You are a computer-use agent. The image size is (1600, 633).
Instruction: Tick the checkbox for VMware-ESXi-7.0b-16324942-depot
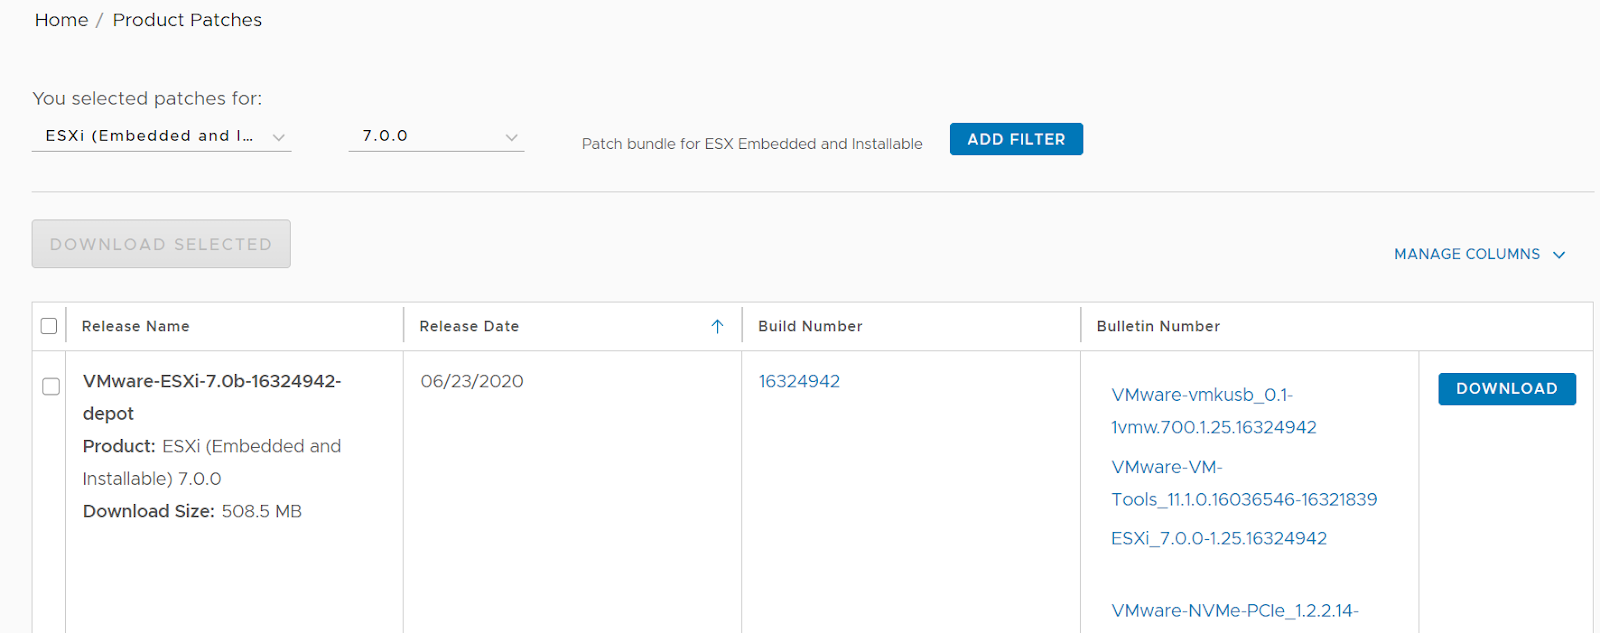pyautogui.click(x=51, y=386)
